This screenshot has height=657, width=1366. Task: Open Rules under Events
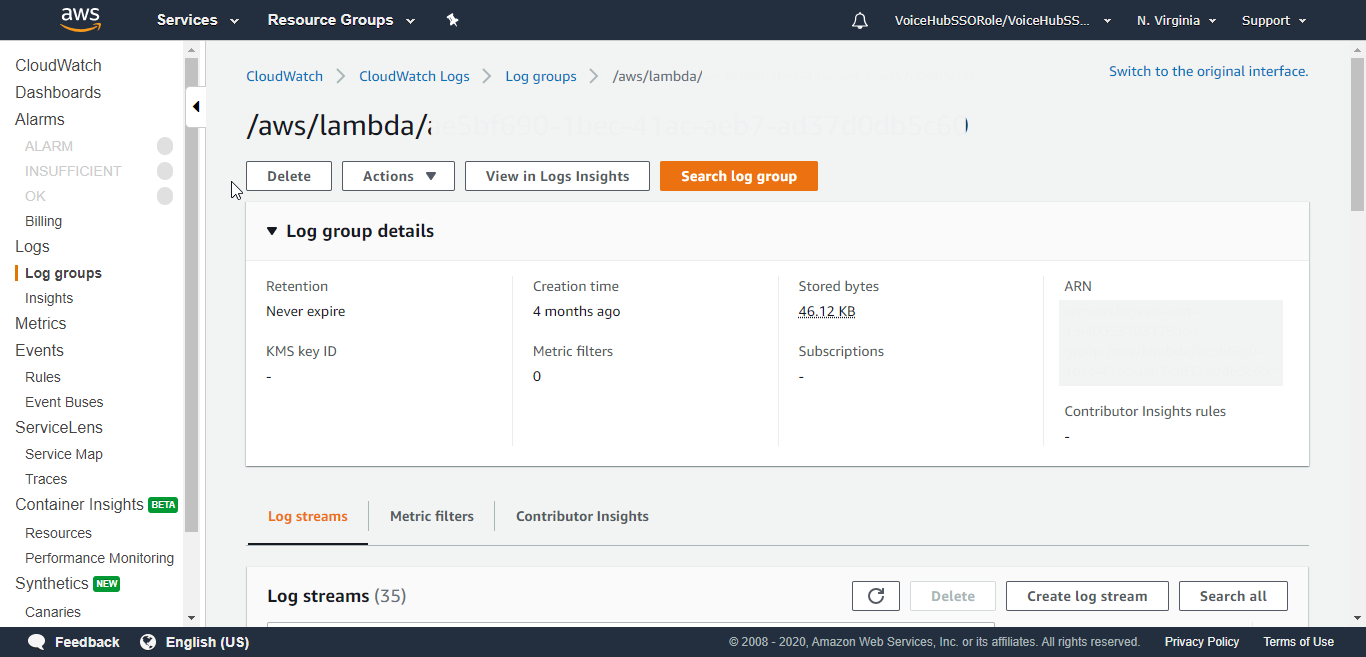43,377
